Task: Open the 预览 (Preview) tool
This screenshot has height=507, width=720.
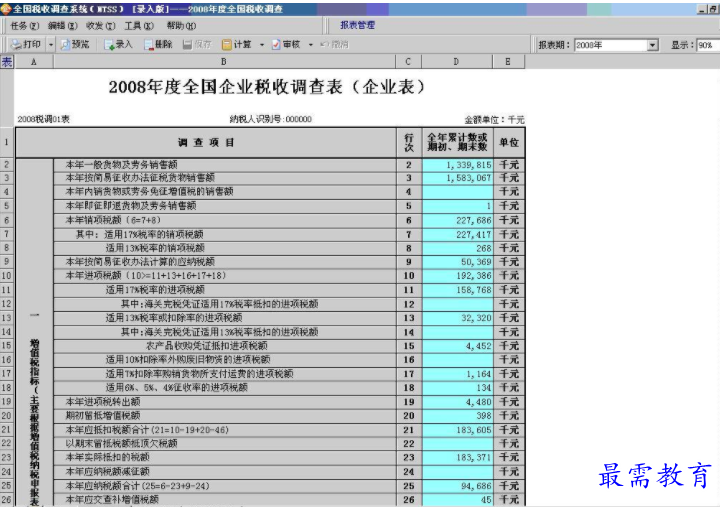Action: (x=75, y=45)
